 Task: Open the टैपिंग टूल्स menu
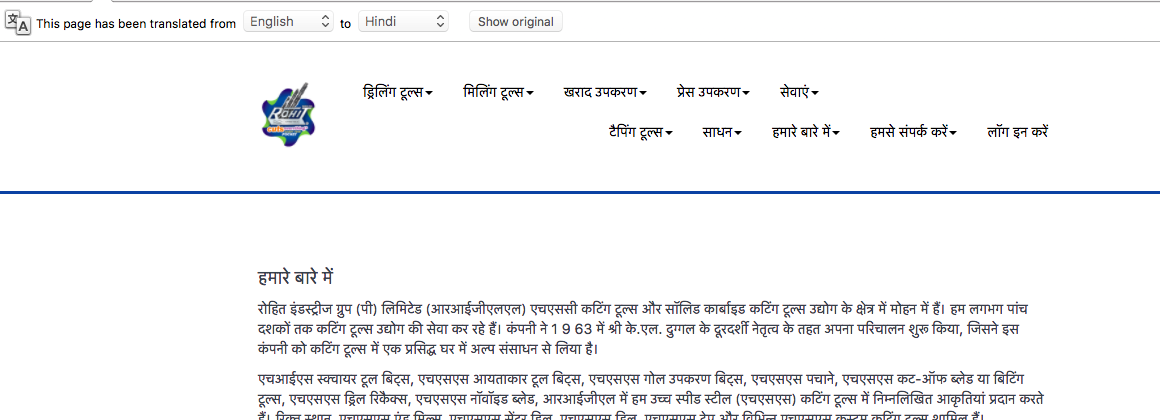pos(641,133)
